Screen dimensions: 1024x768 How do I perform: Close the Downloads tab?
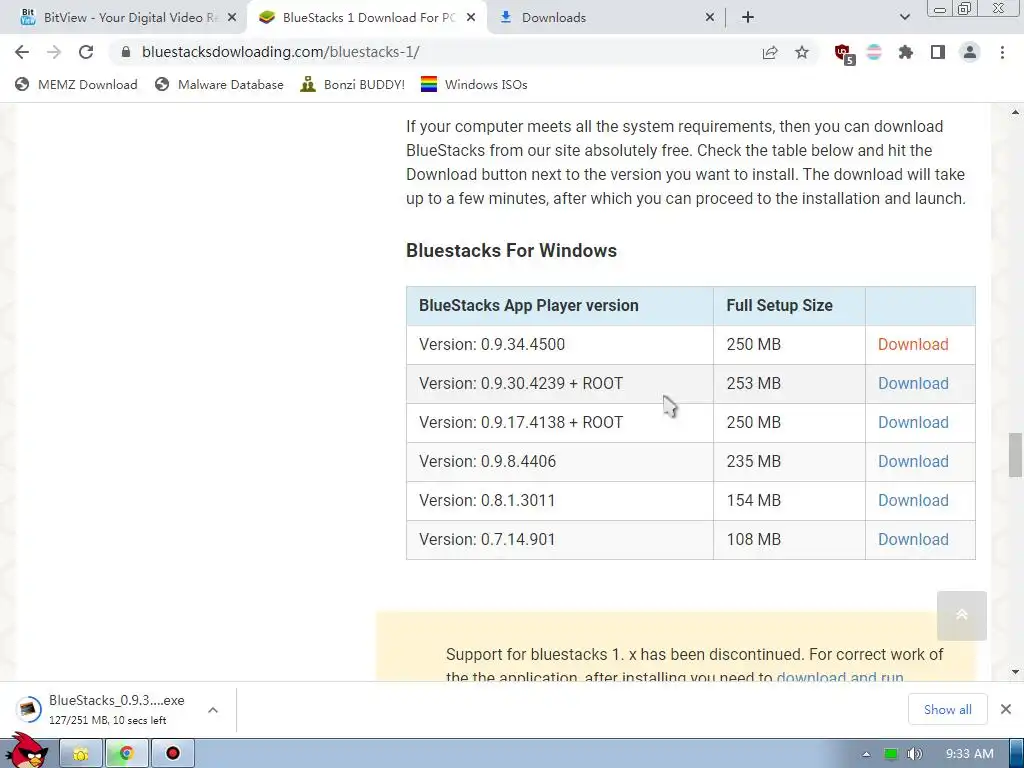click(x=710, y=18)
